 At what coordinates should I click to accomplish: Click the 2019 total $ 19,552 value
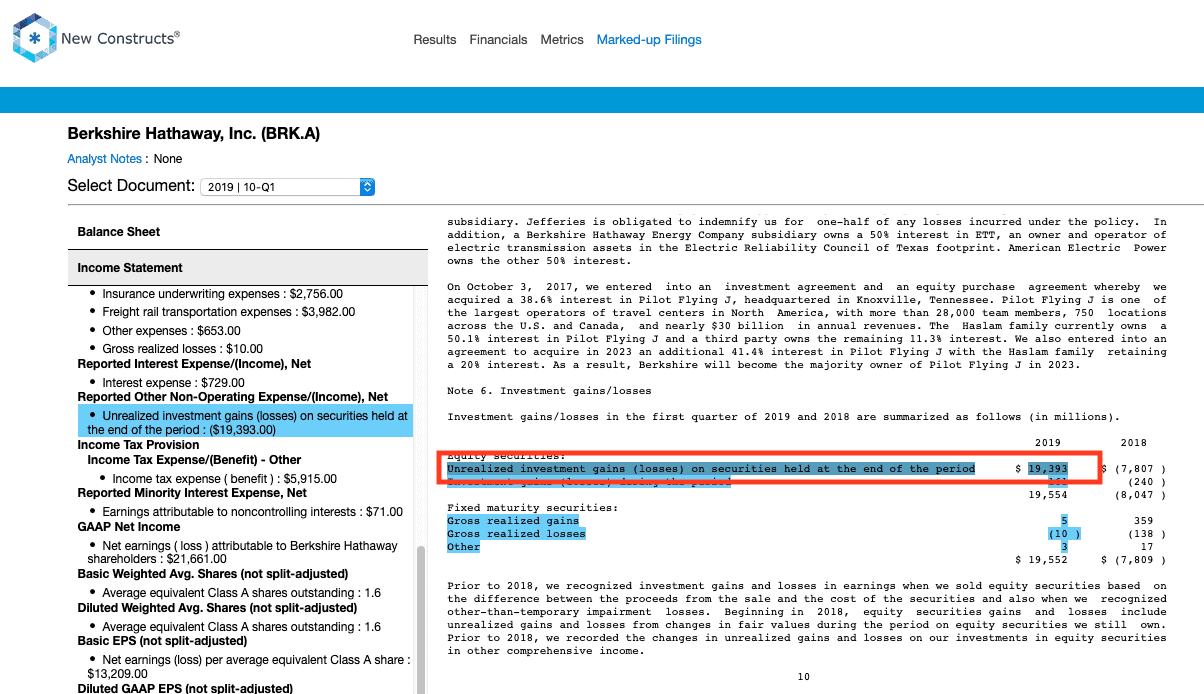1041,560
